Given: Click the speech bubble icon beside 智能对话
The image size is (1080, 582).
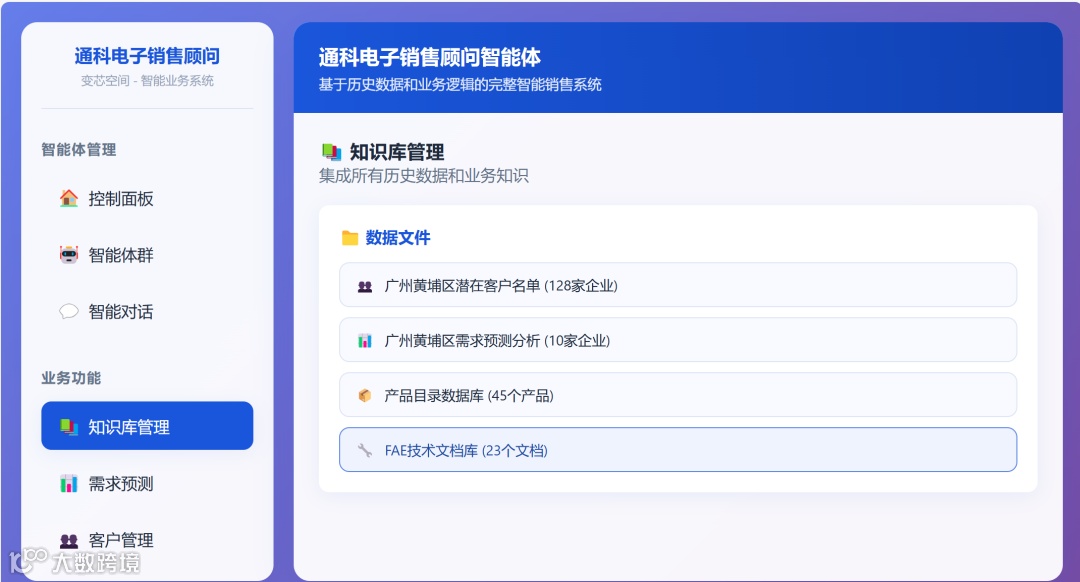Looking at the screenshot, I should [x=69, y=311].
